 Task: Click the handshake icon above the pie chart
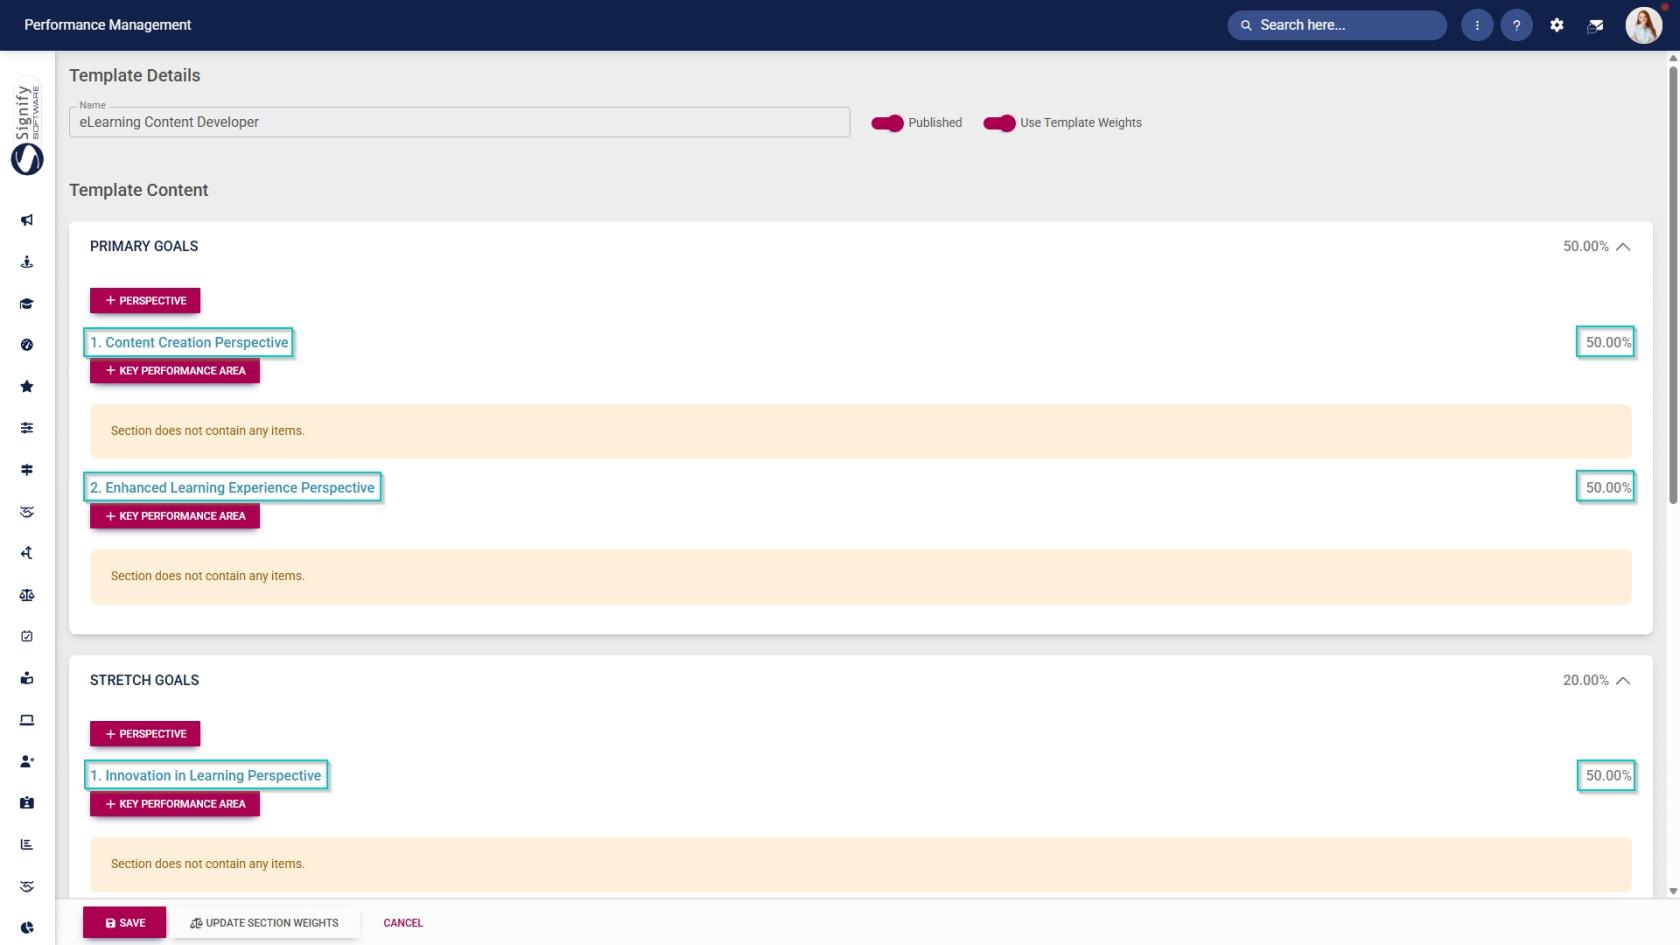coord(27,886)
